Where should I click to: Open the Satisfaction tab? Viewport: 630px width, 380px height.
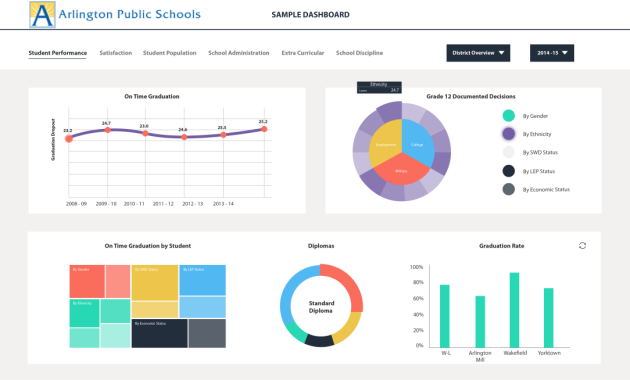[x=116, y=53]
